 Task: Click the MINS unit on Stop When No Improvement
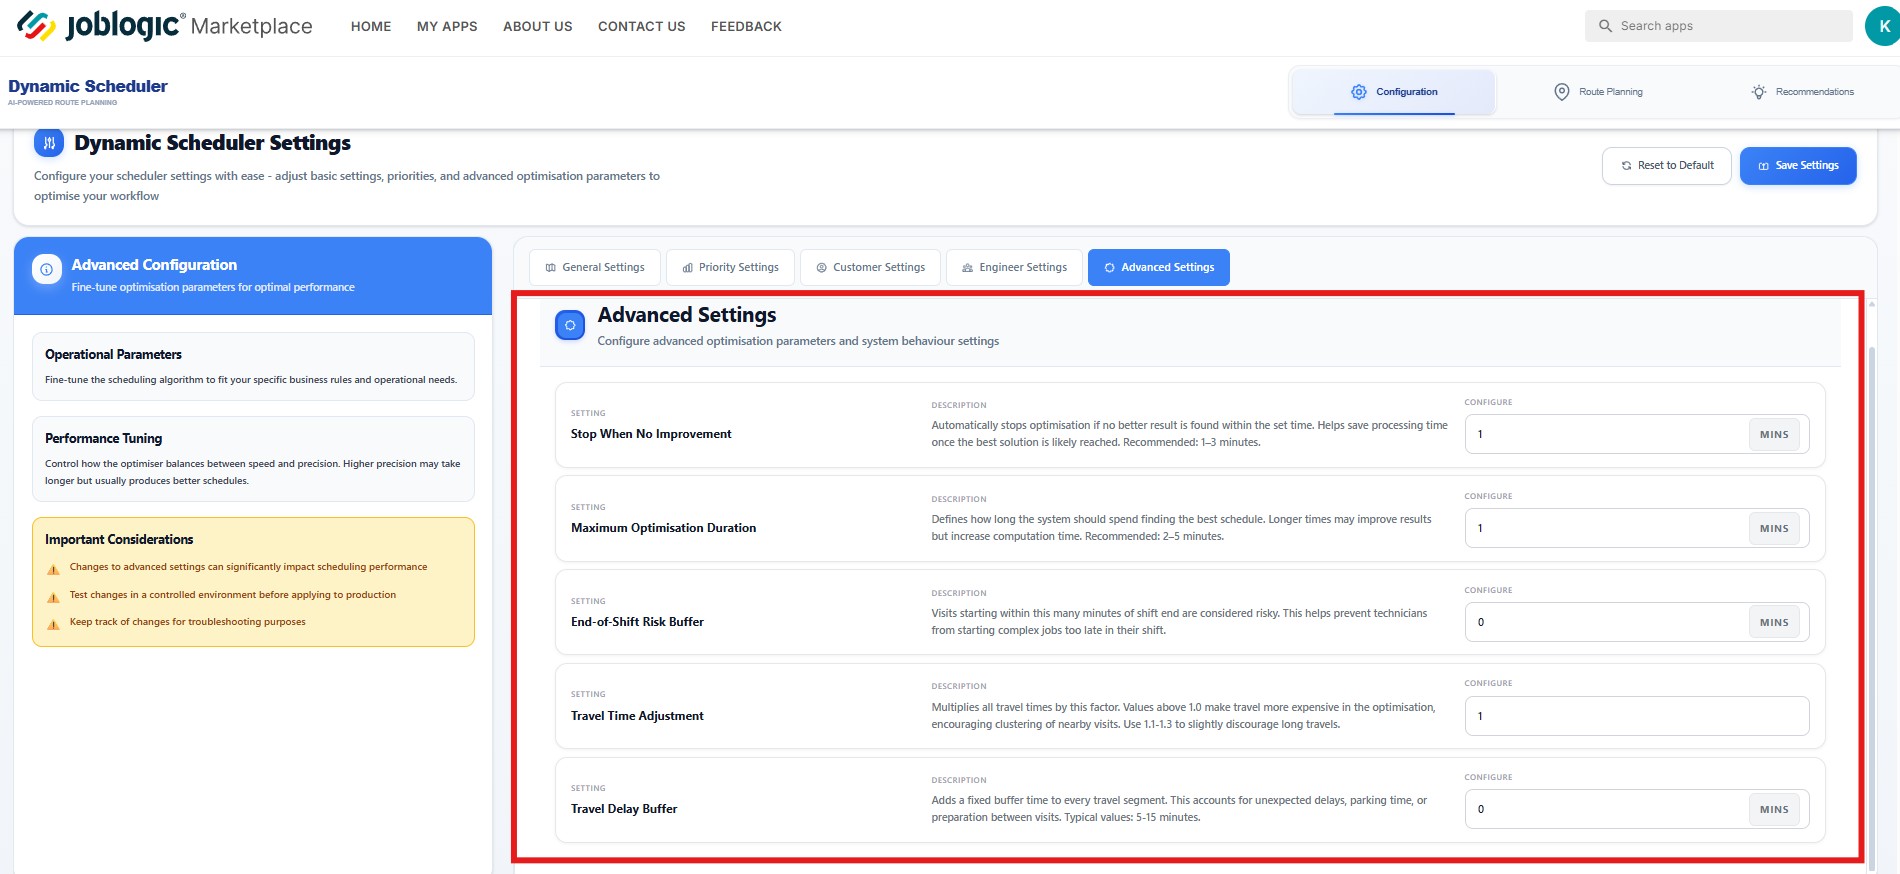point(1774,435)
